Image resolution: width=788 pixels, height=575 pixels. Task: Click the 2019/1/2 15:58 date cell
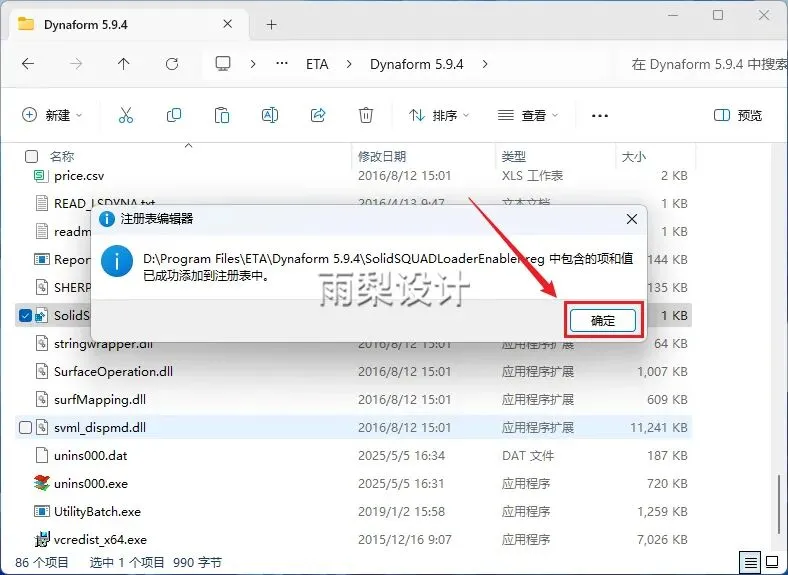point(401,511)
